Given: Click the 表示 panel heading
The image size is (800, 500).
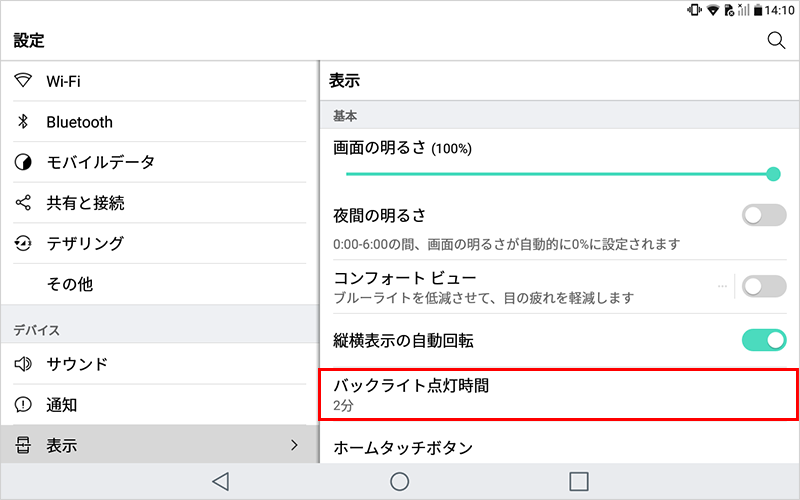Looking at the screenshot, I should click(344, 80).
